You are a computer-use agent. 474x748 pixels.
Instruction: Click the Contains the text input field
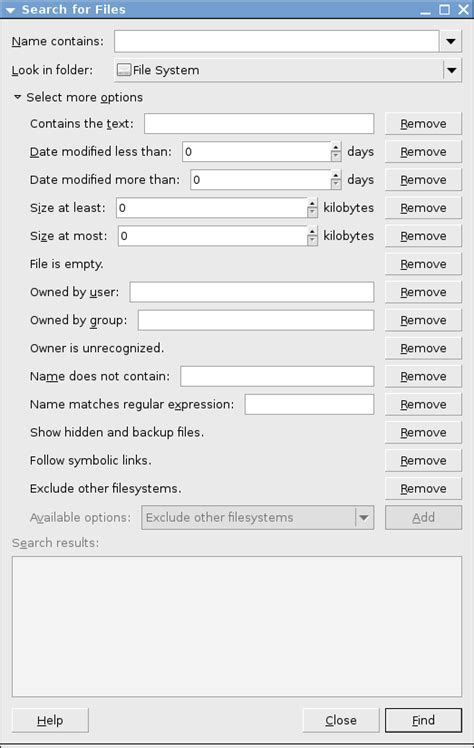coord(259,124)
